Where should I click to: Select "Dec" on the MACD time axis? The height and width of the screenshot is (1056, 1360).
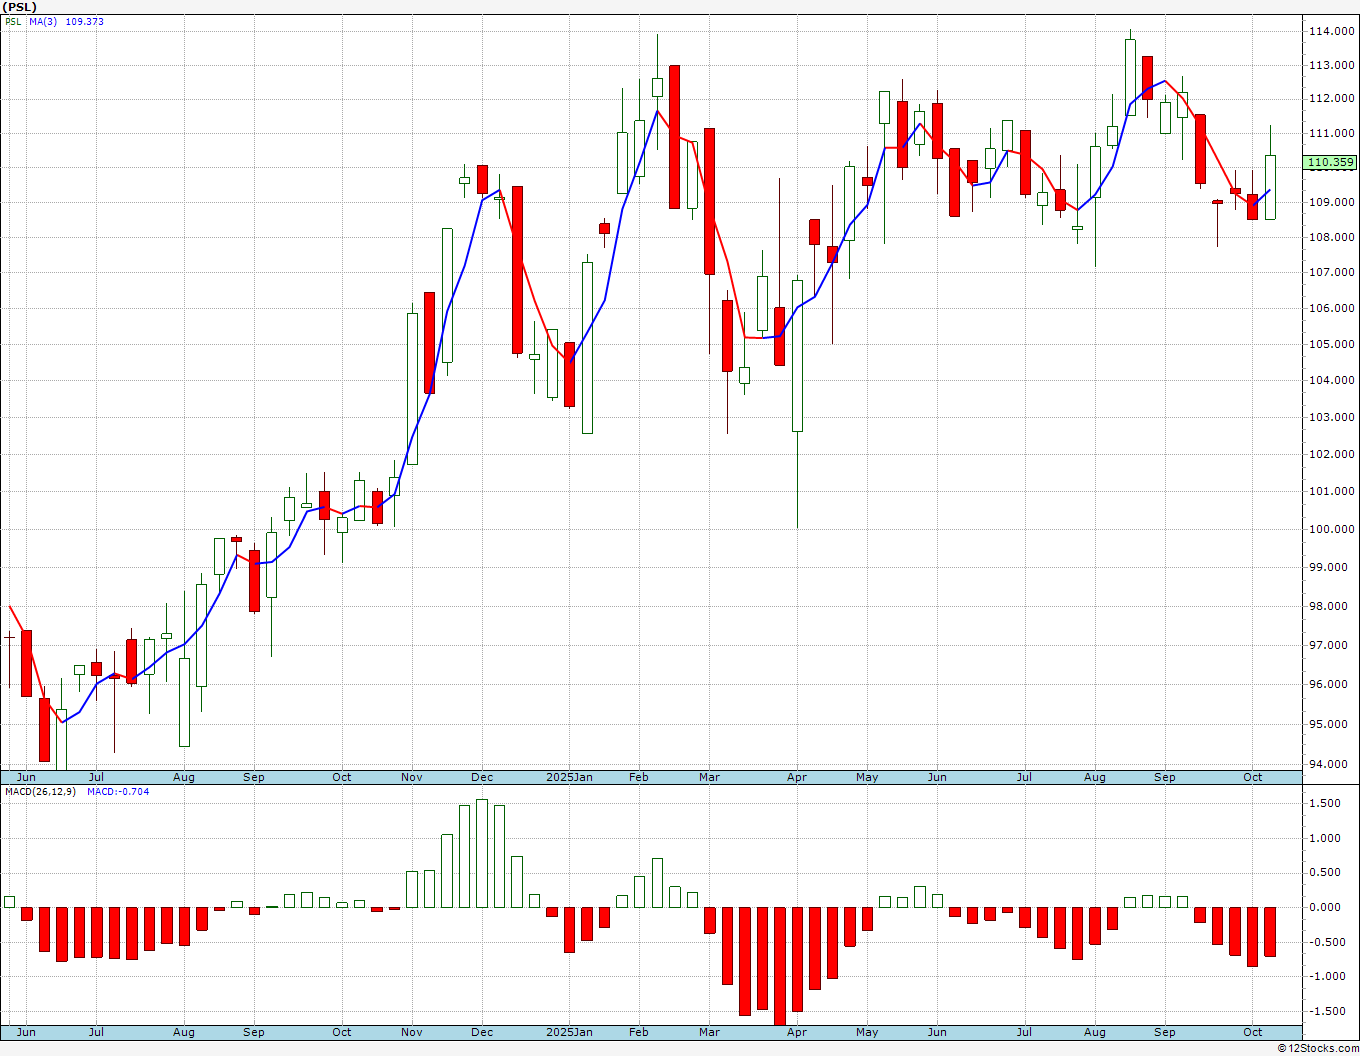pyautogui.click(x=482, y=1032)
